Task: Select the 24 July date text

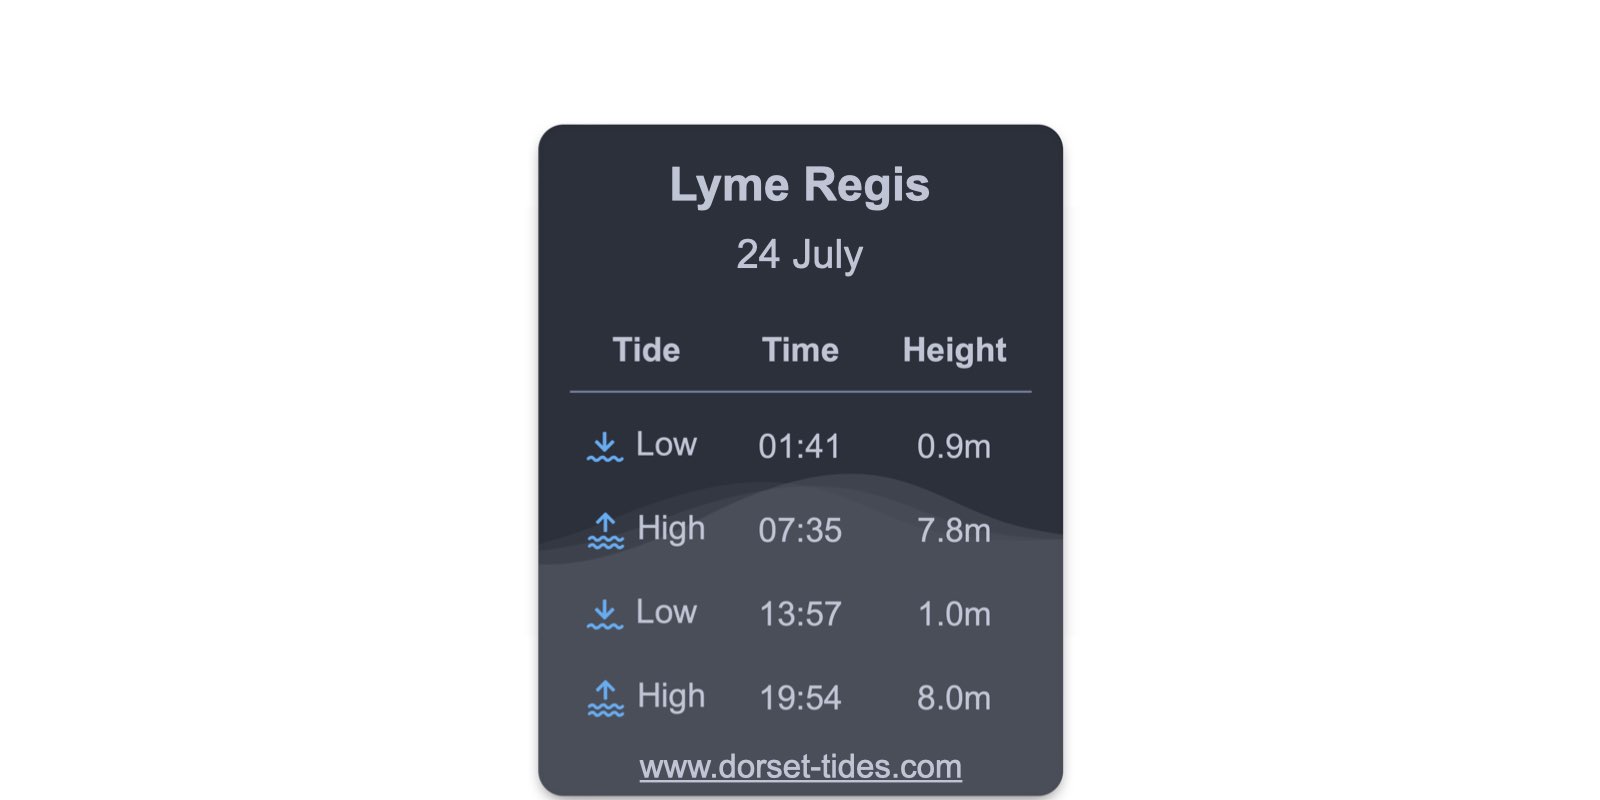Action: point(800,255)
